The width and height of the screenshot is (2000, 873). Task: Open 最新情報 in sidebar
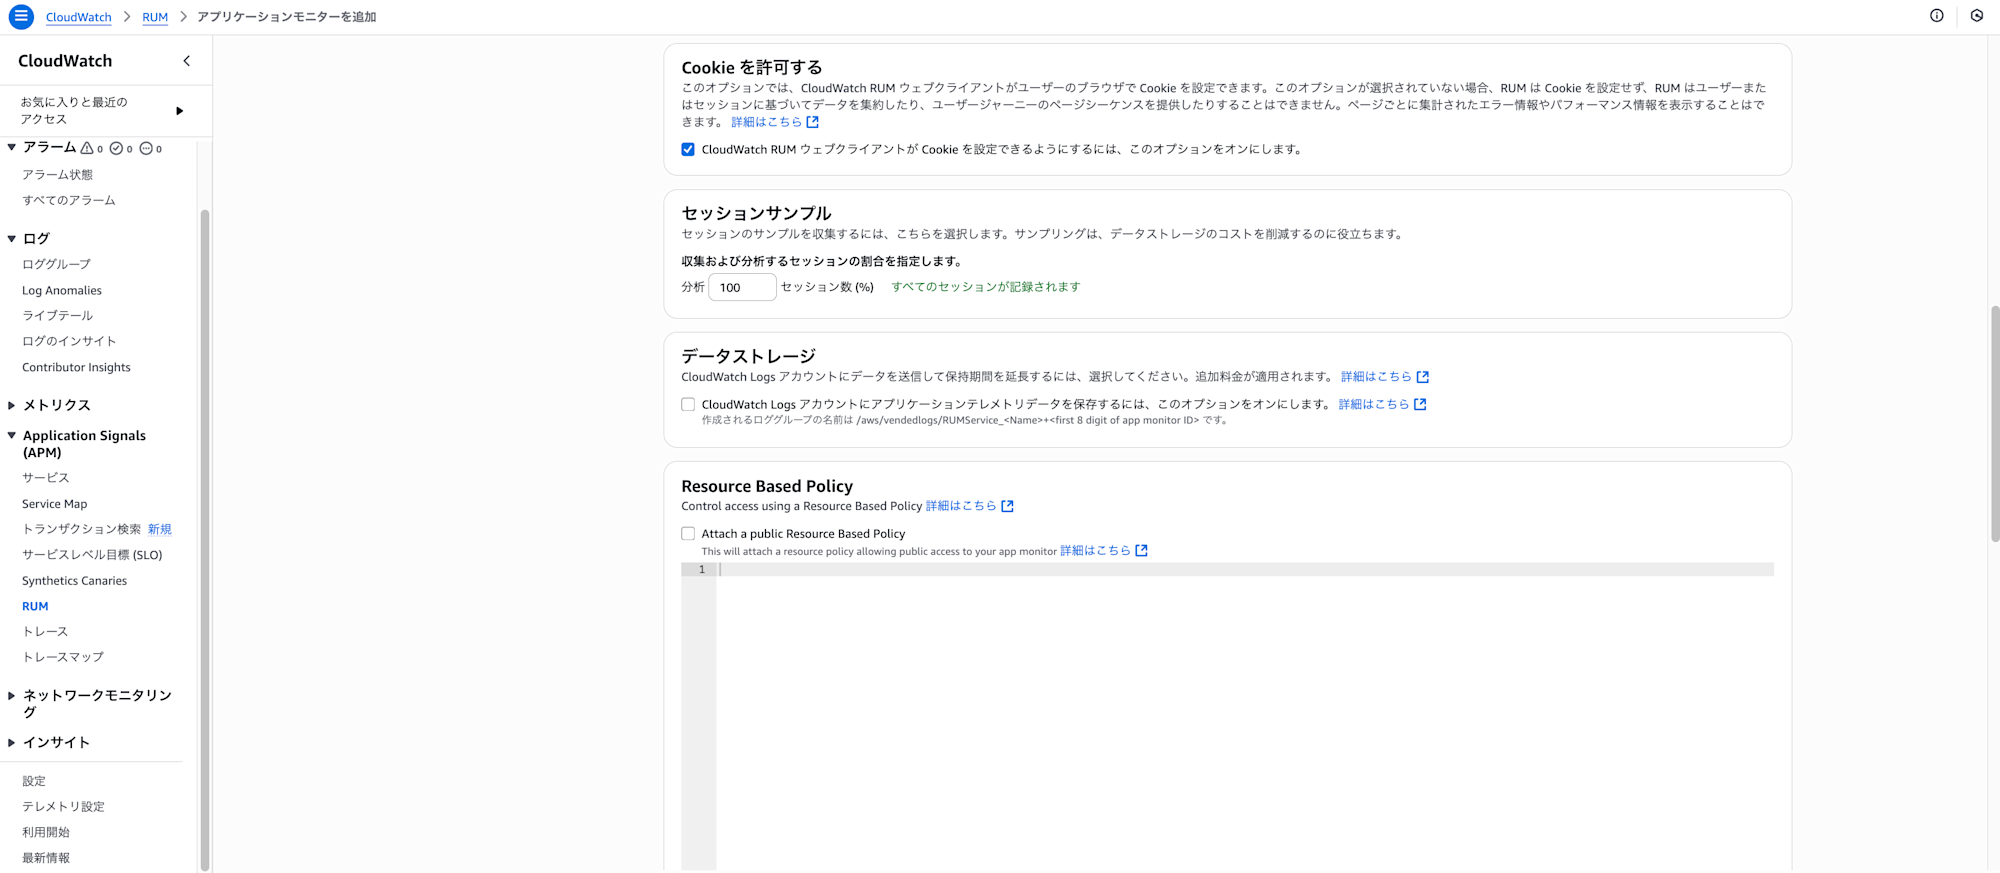tap(46, 858)
